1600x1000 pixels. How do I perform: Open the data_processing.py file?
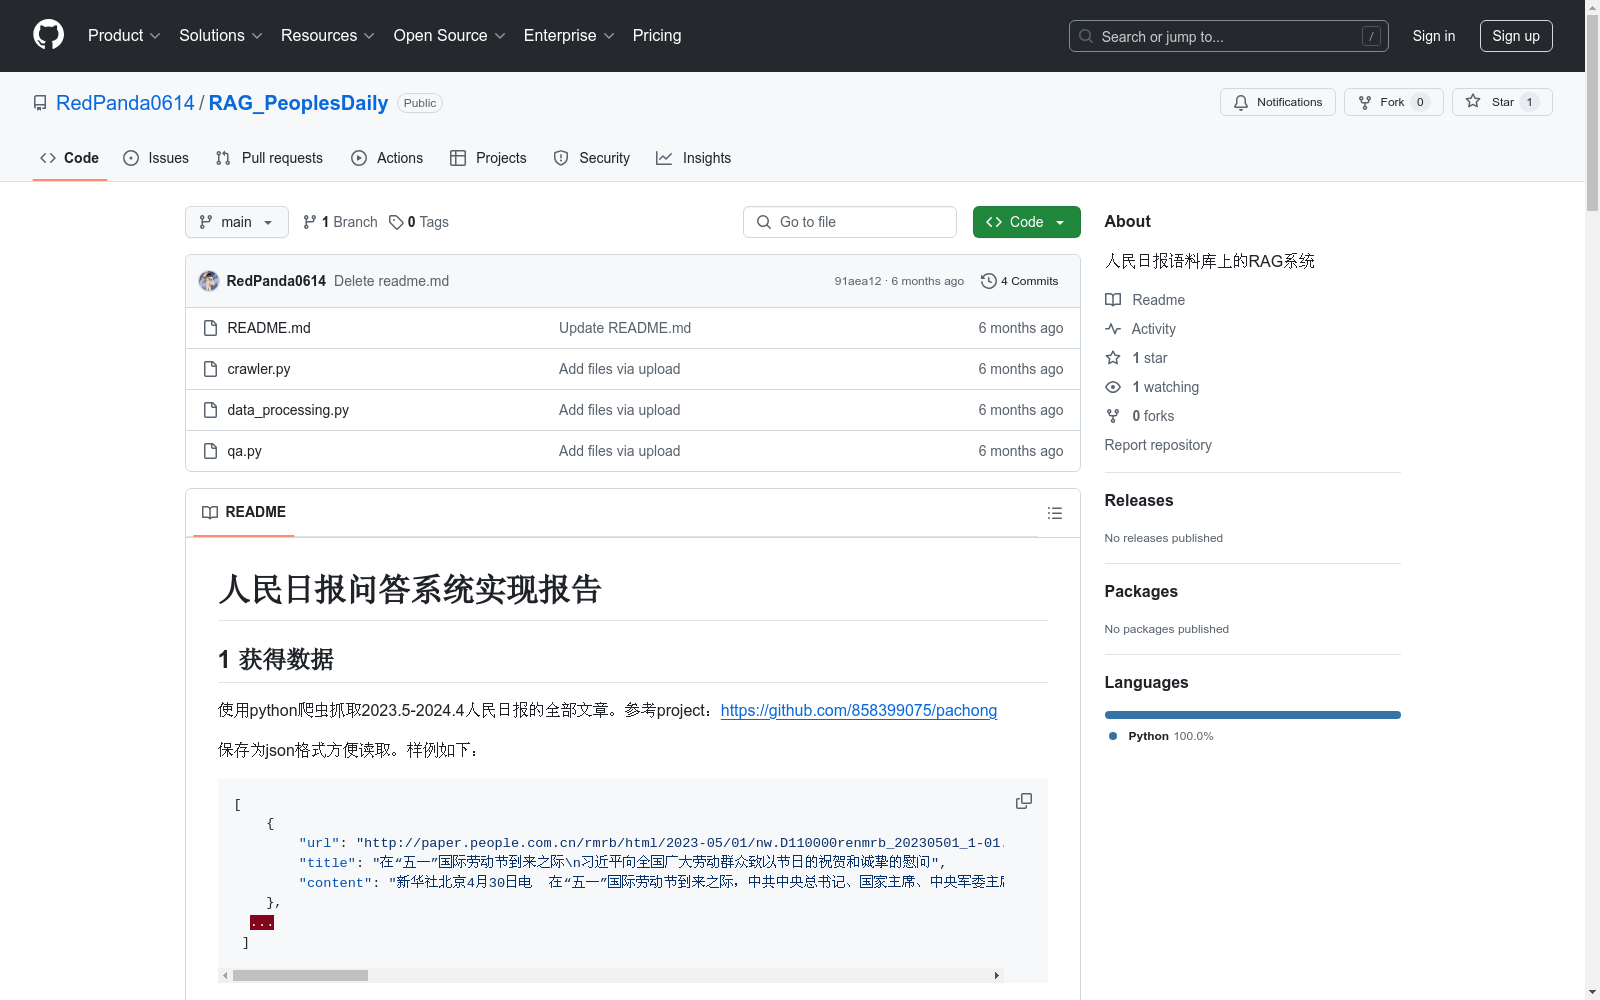click(288, 410)
